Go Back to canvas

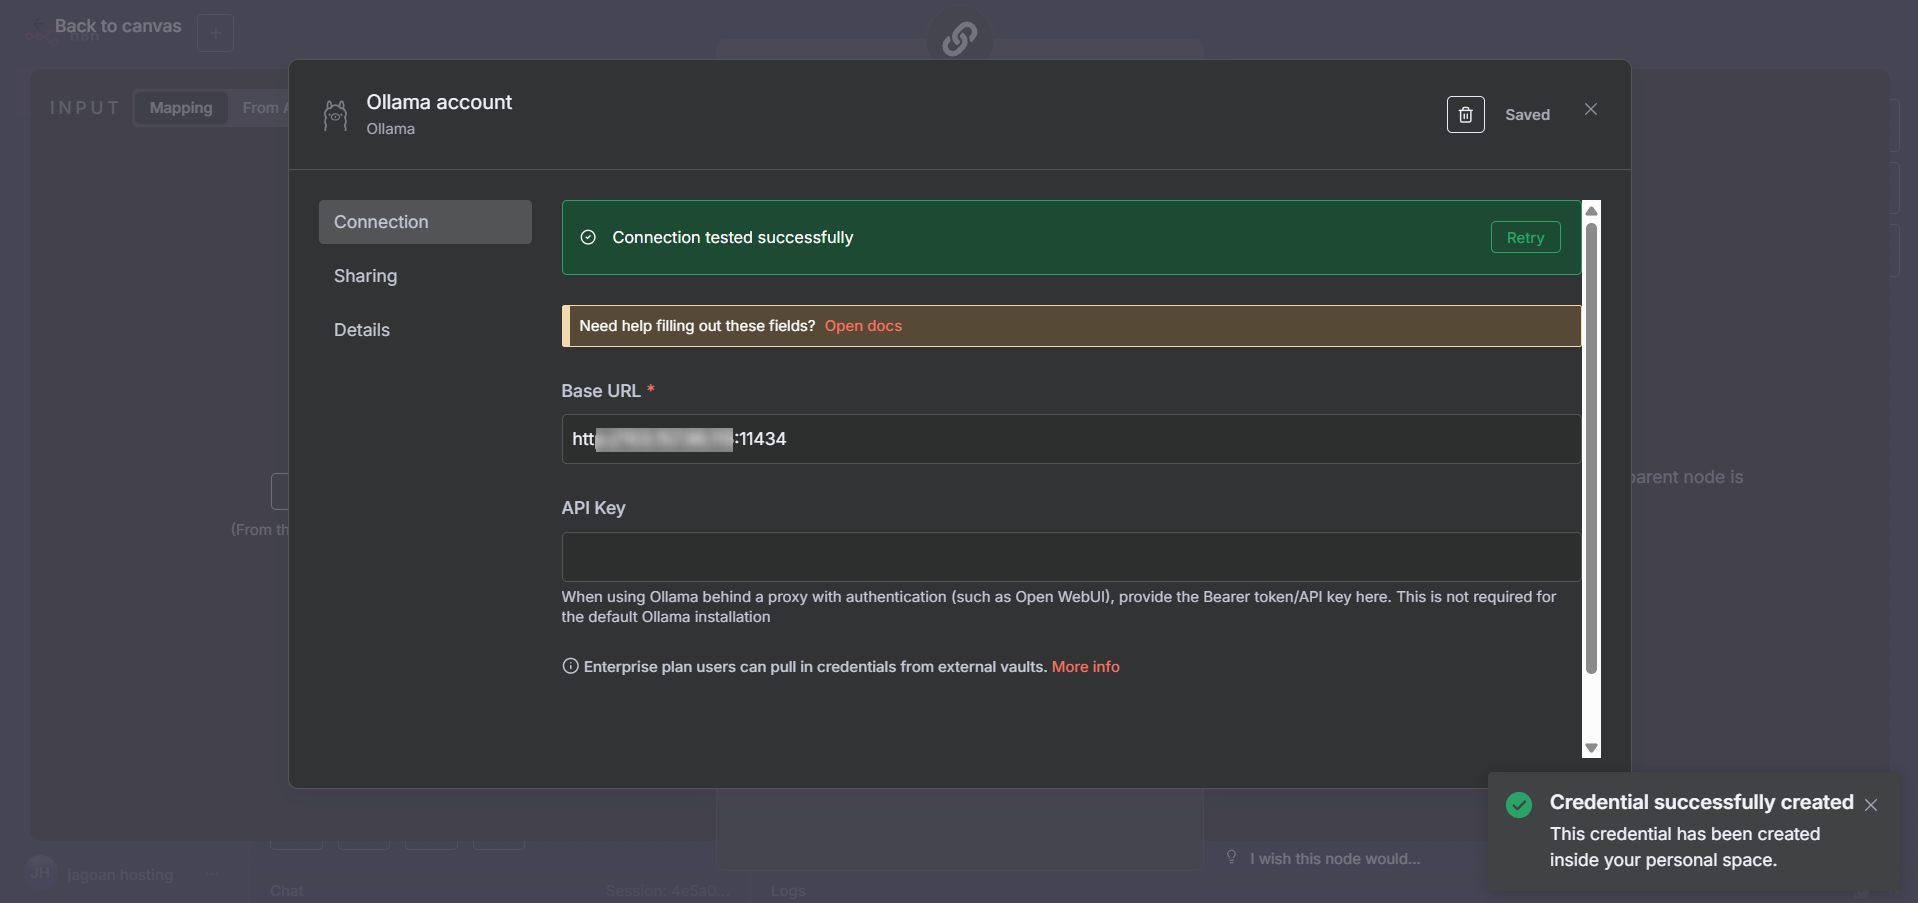tap(118, 26)
